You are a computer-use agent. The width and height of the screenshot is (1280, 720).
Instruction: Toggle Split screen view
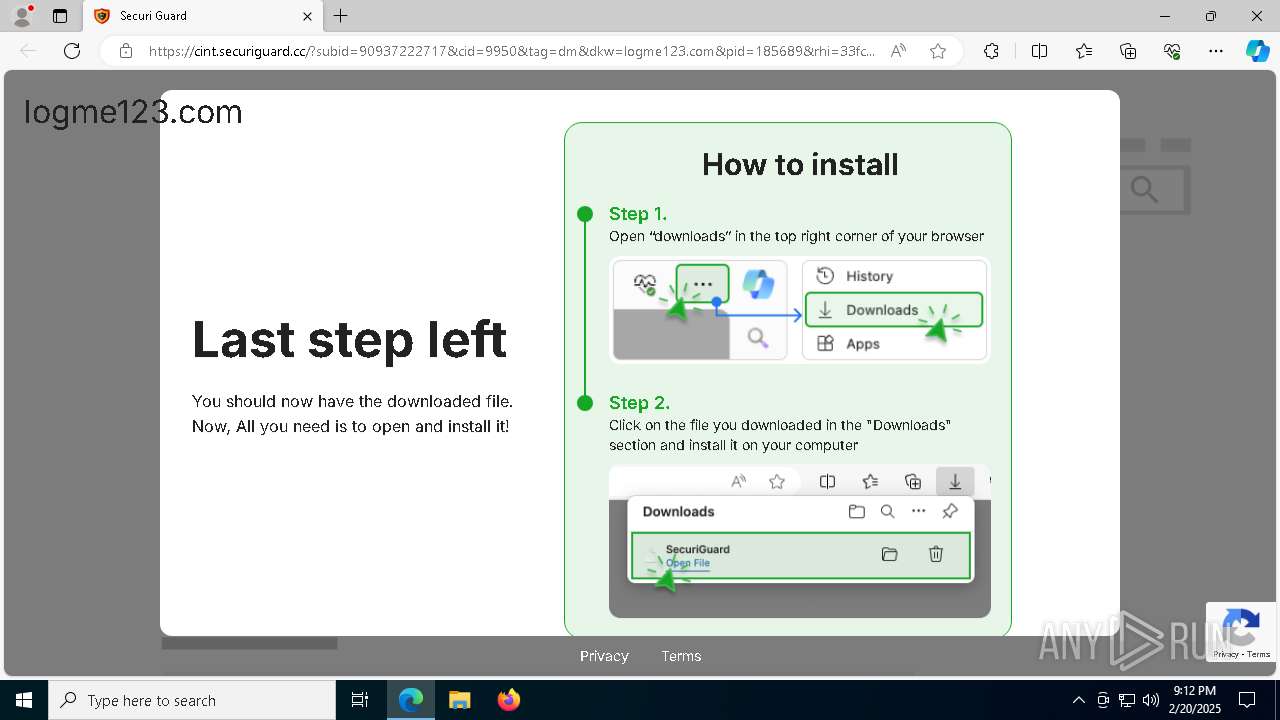pos(1039,51)
